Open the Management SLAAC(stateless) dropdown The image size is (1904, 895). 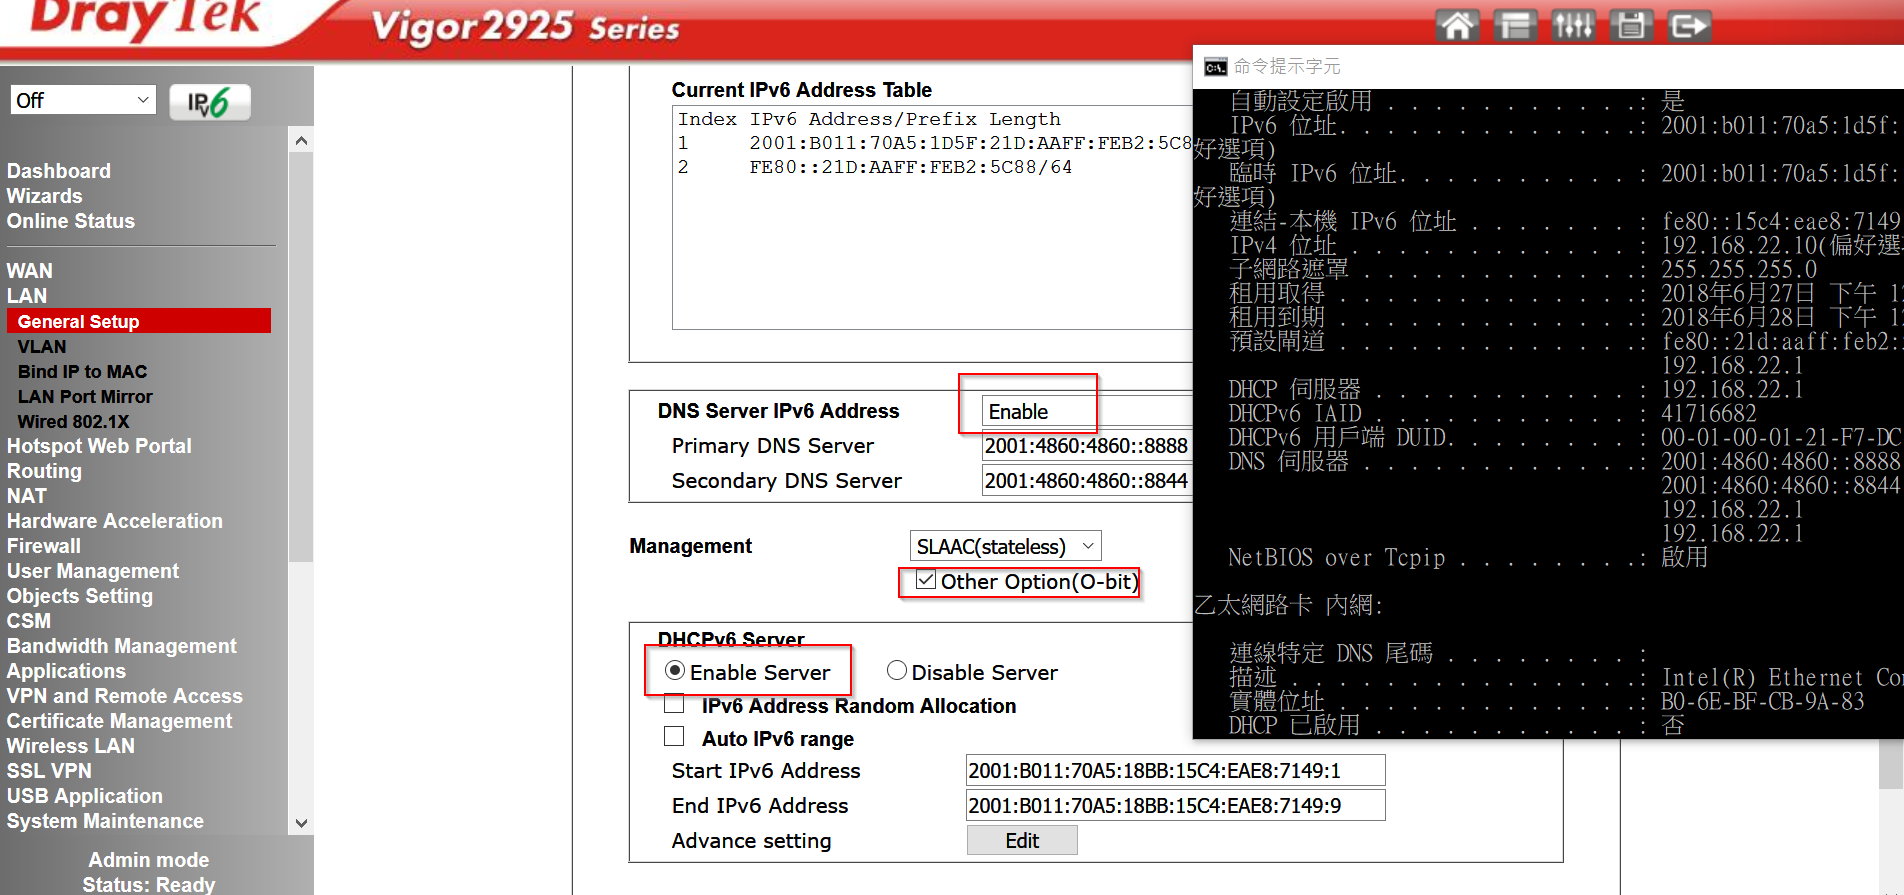1005,546
